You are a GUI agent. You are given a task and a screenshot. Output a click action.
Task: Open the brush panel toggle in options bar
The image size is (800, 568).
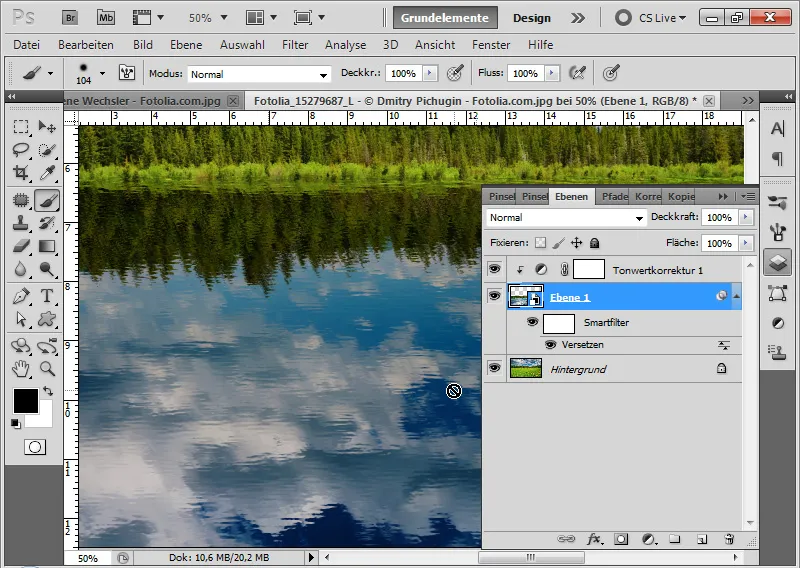[127, 73]
